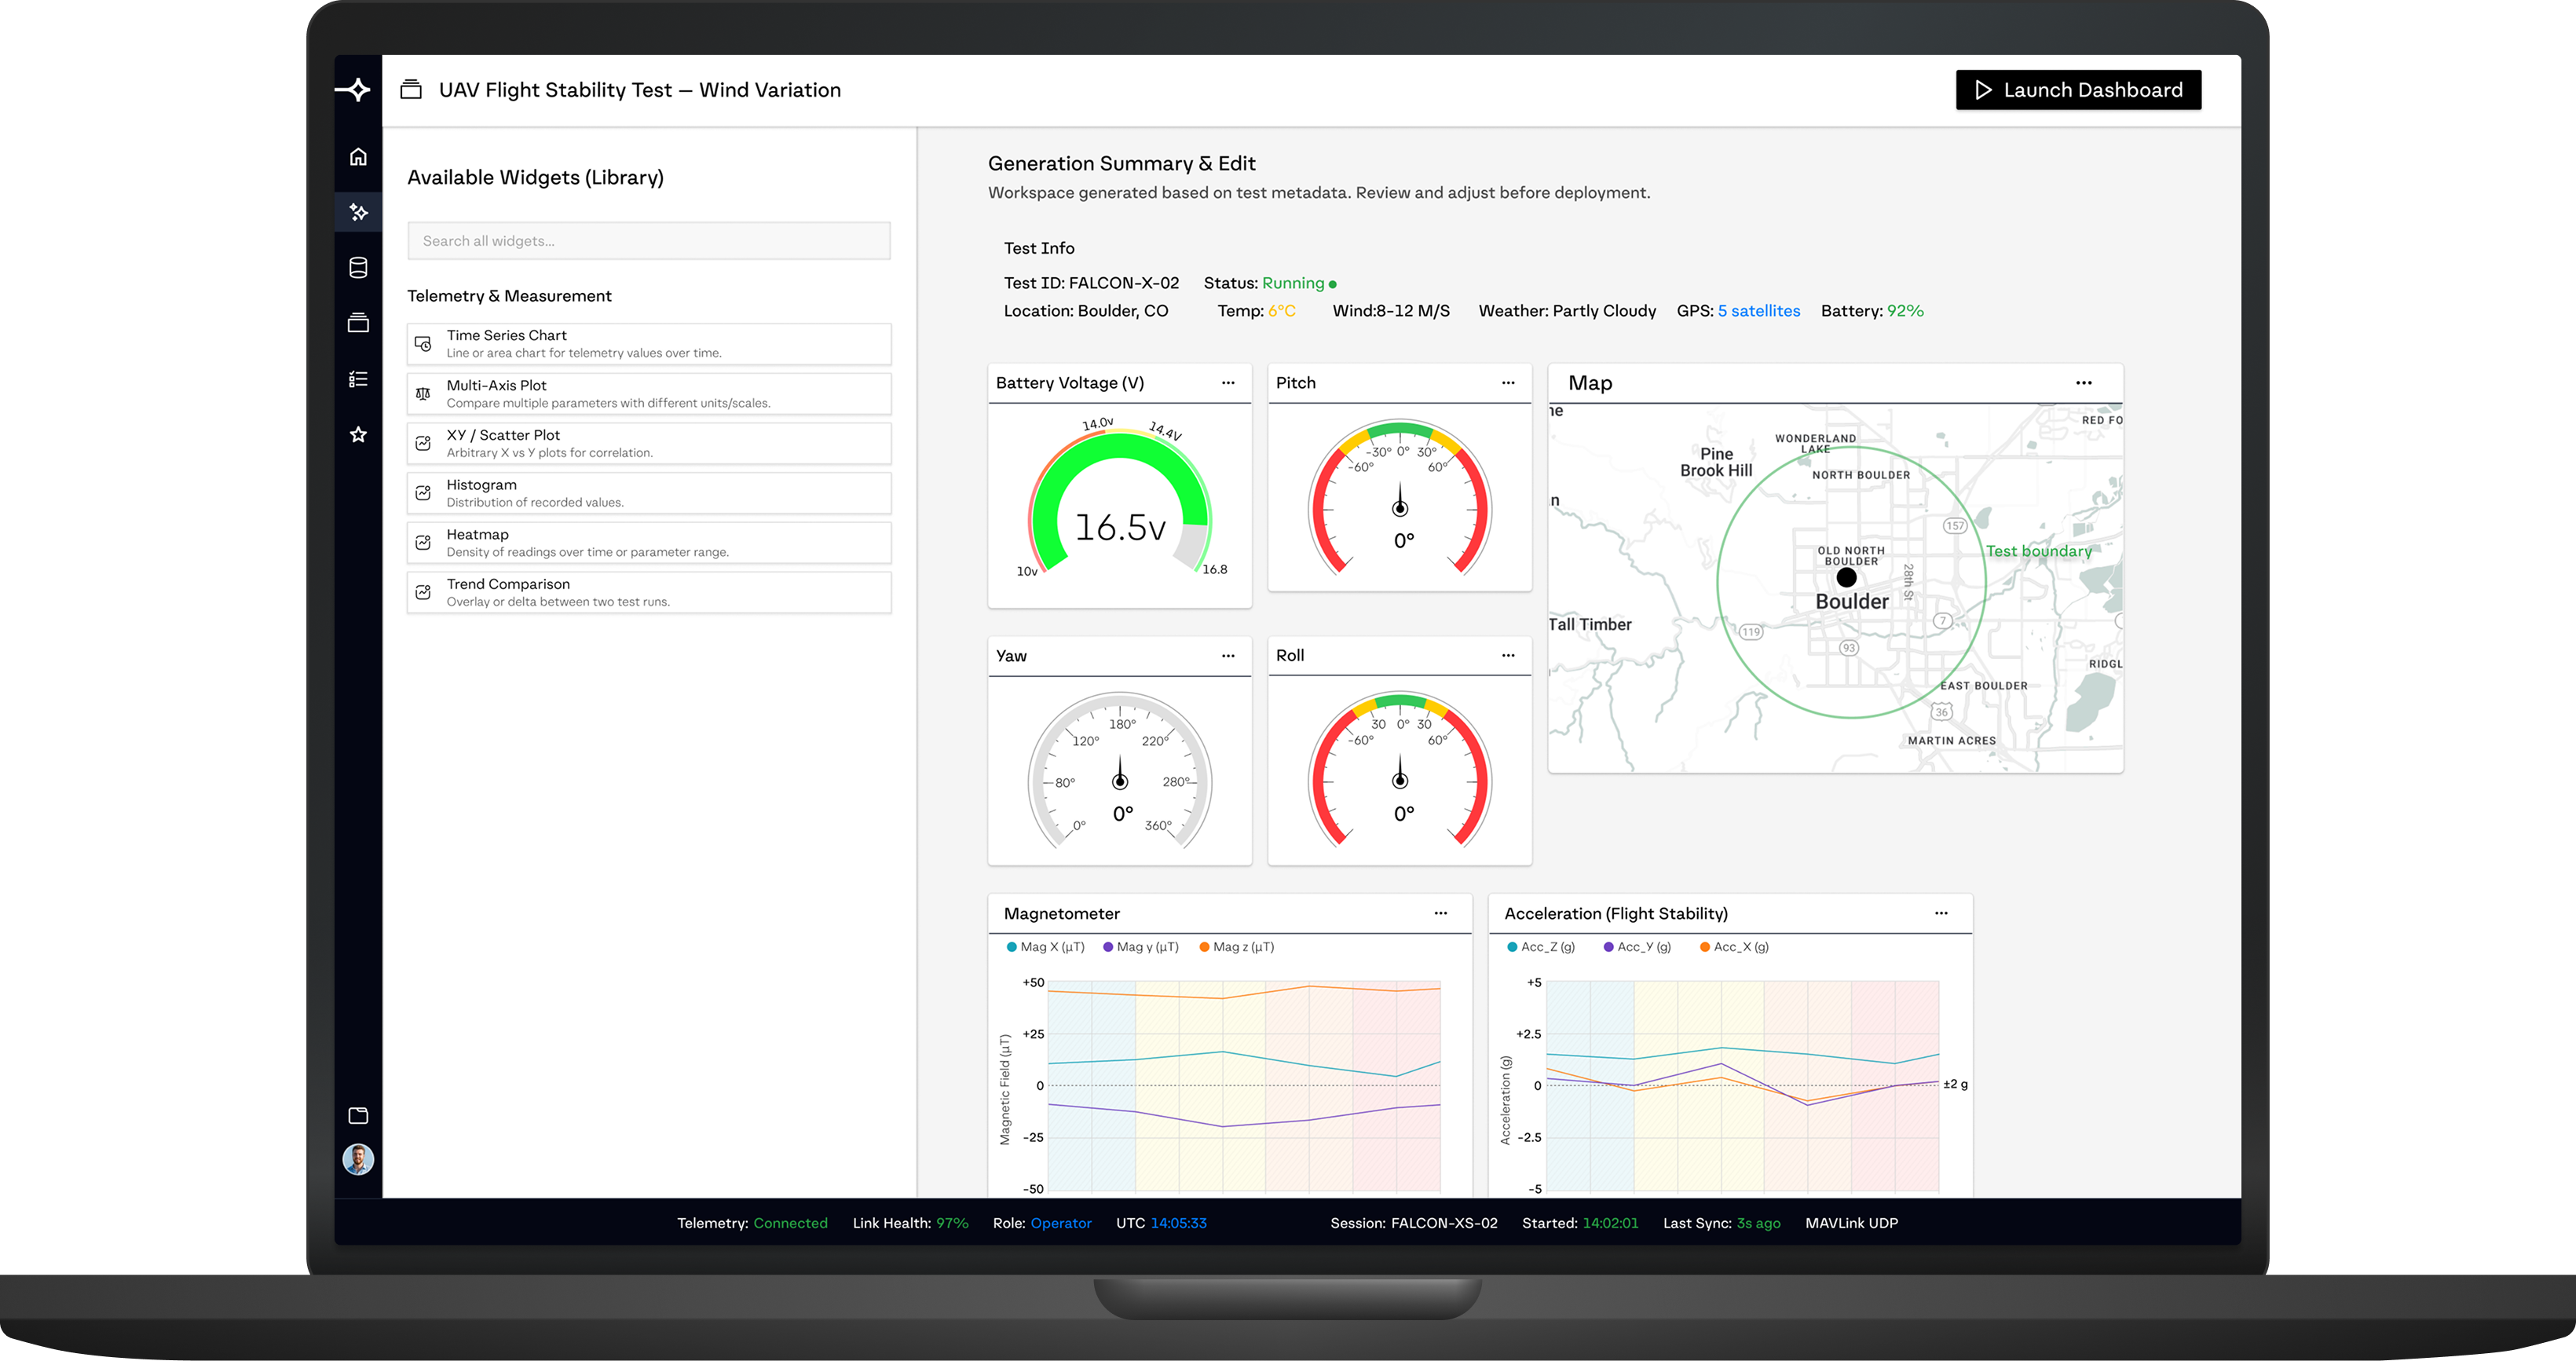Click the Trend Comparison widget icon
This screenshot has width=2576, height=1361.
pos(423,592)
